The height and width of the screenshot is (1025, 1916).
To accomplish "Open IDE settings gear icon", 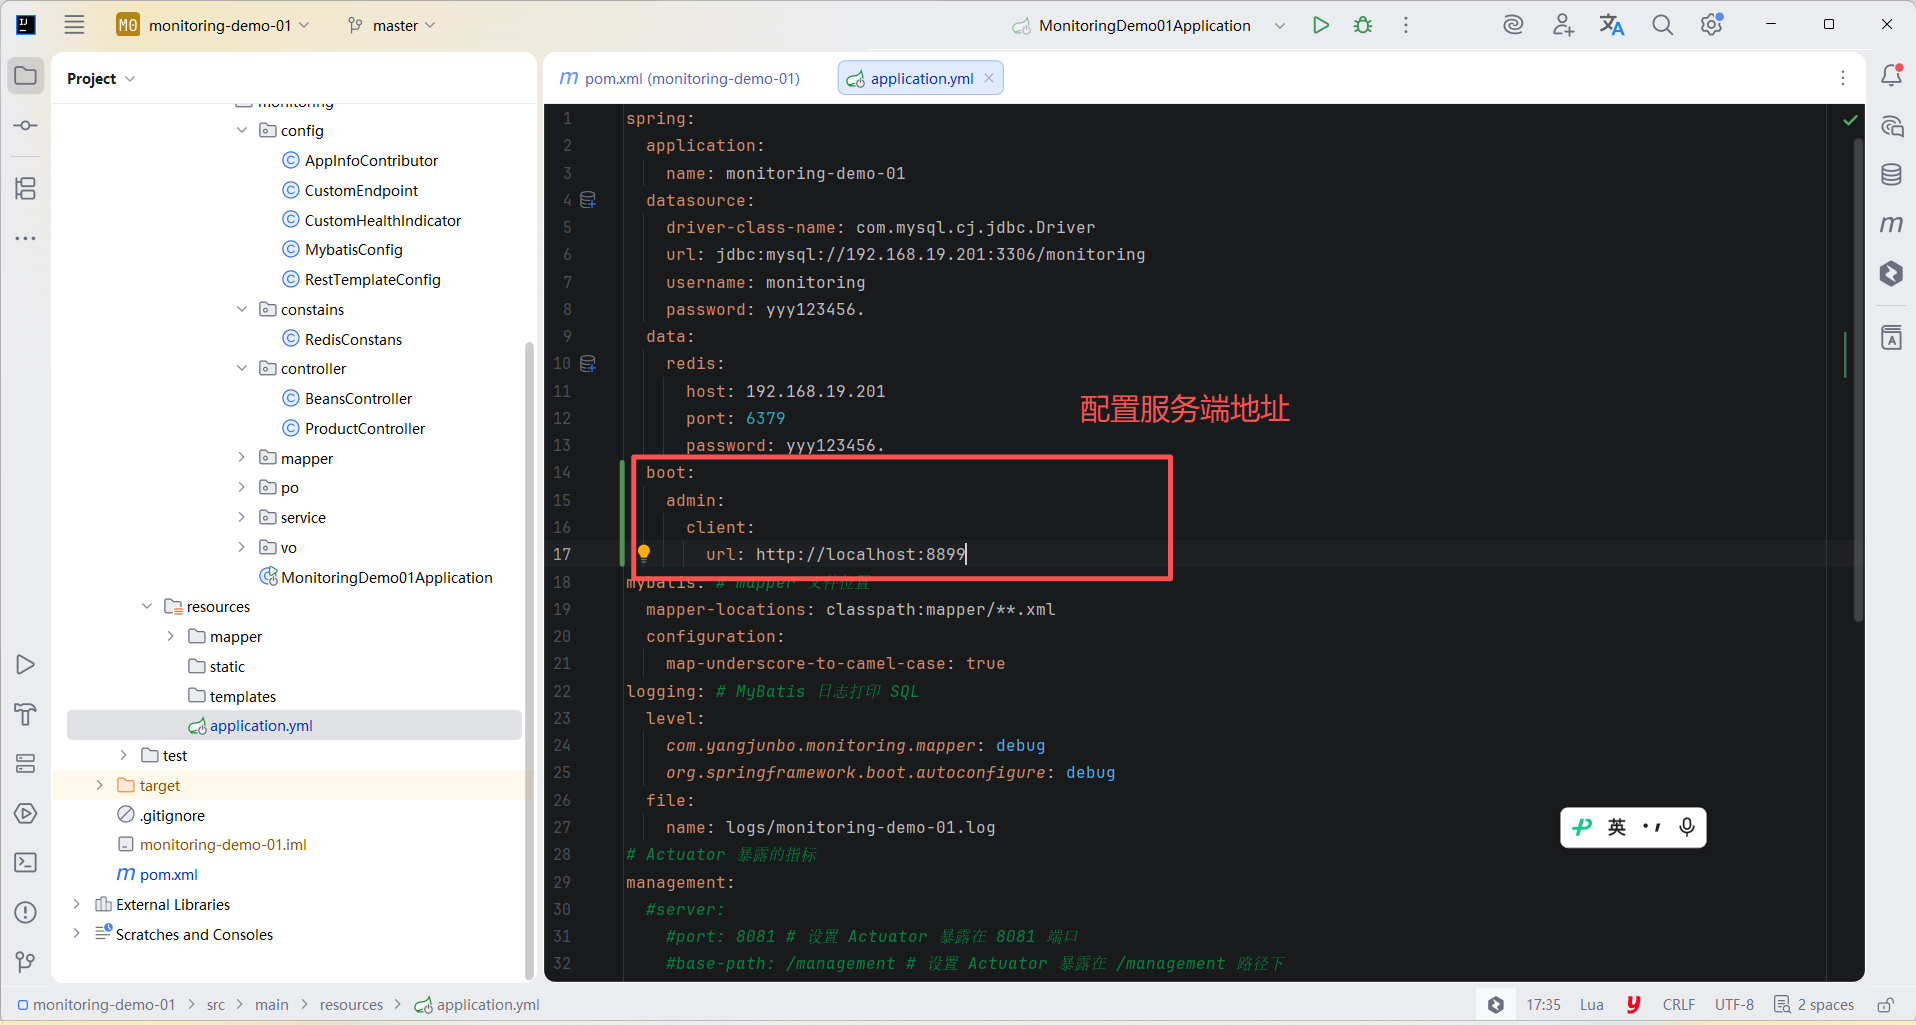I will (x=1712, y=25).
